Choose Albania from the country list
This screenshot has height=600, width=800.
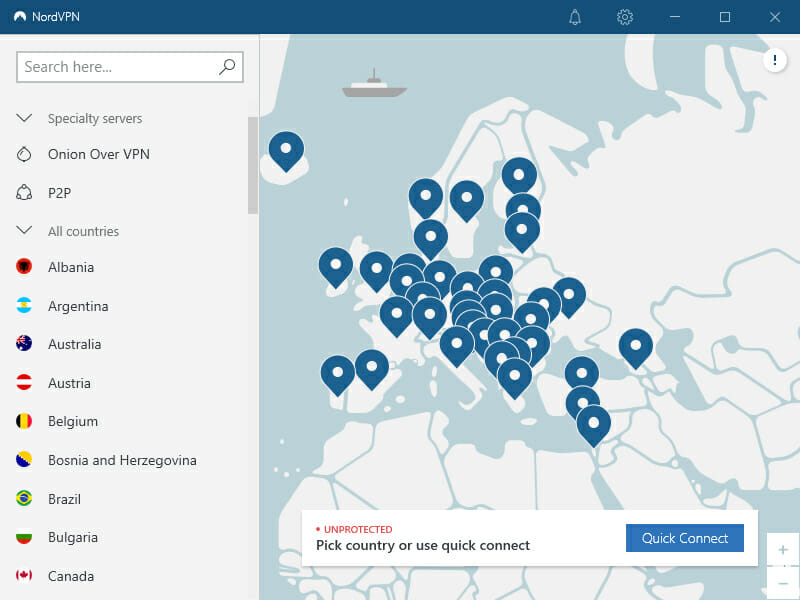[71, 267]
